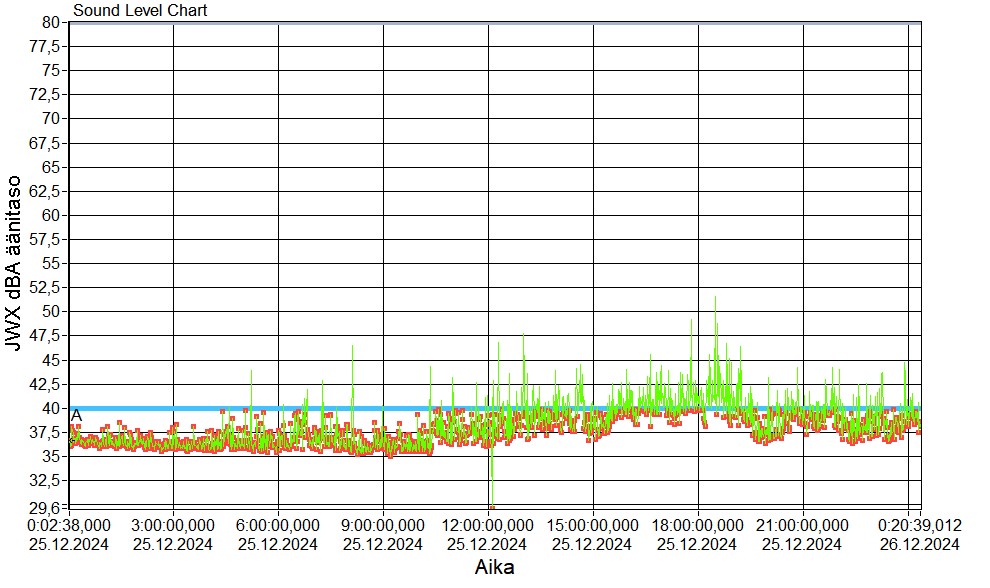
Task: Click the 52,5 vertical axis tick label
Action: (x=49, y=287)
